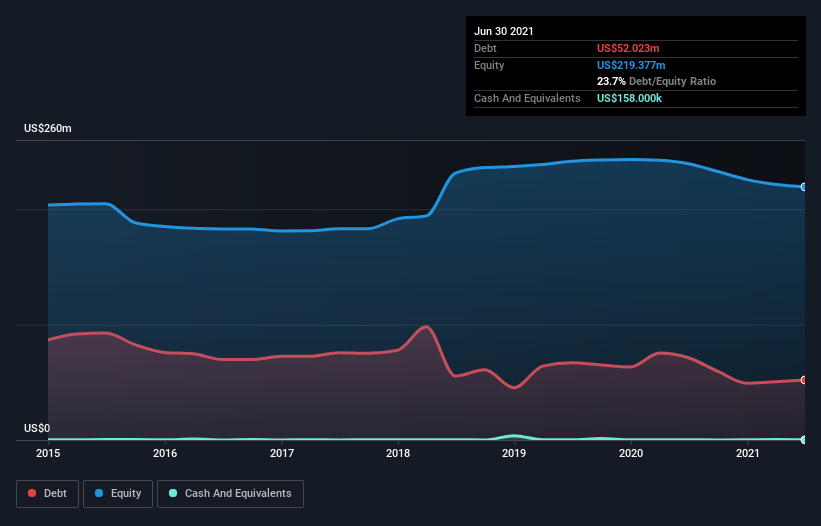Toggle the Equity legend button
821x526 pixels.
[x=118, y=494]
